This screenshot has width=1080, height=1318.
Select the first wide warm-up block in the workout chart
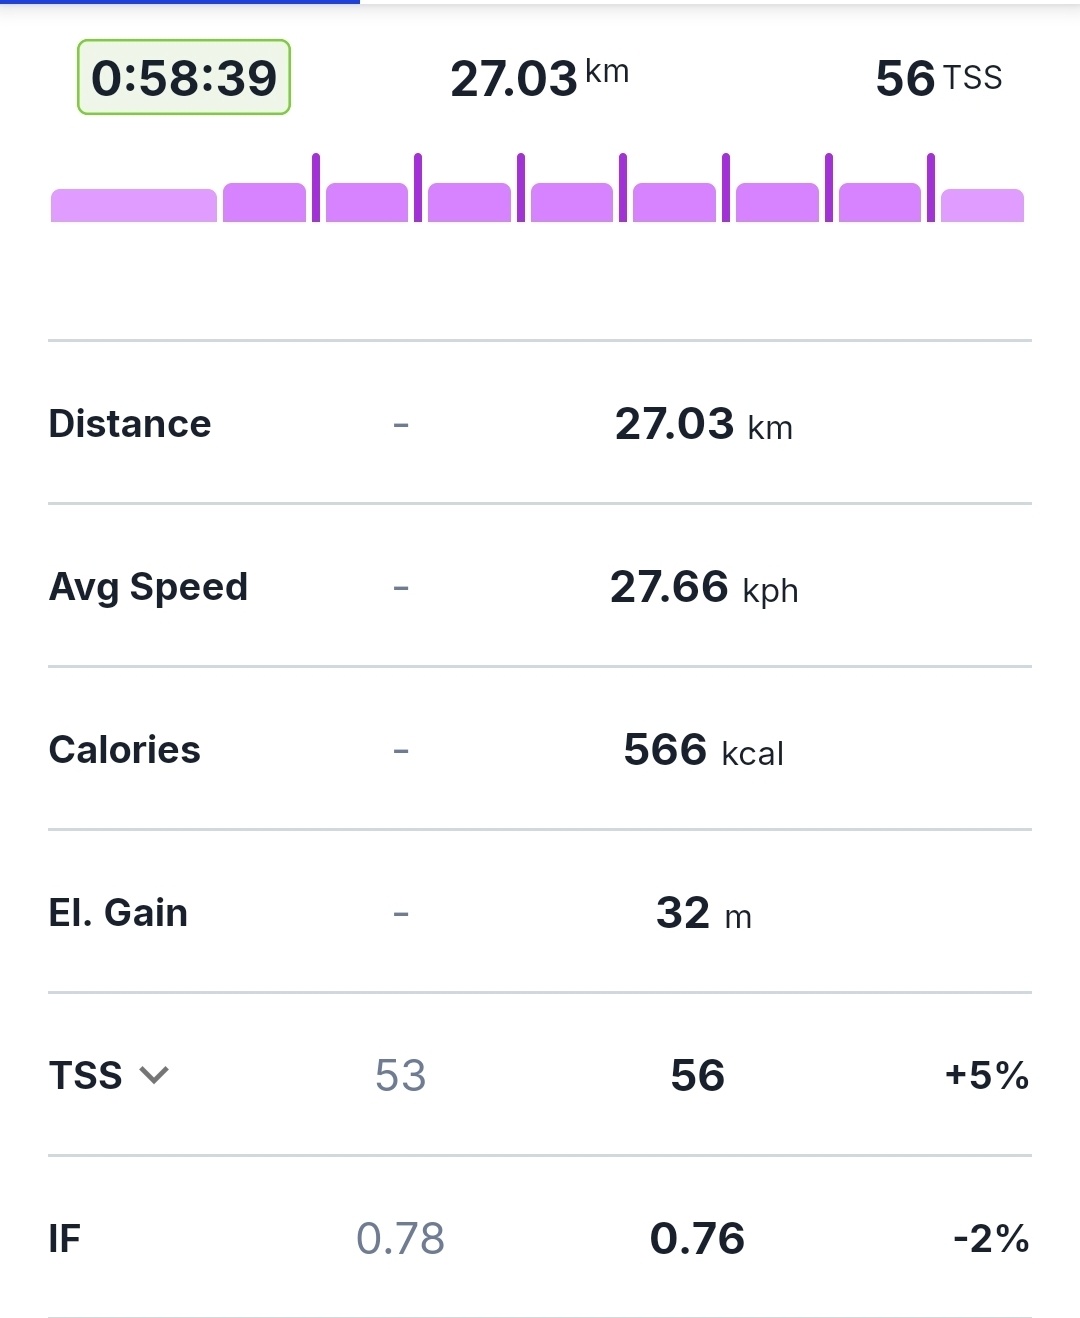coord(133,205)
